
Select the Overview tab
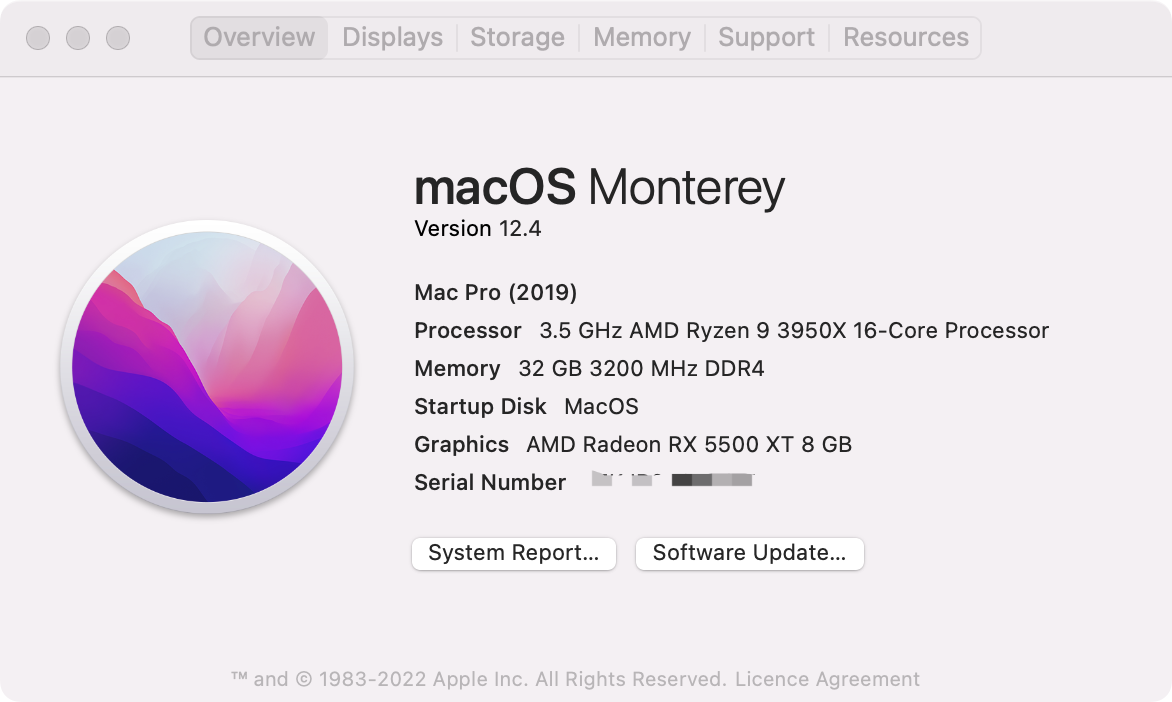tap(259, 38)
